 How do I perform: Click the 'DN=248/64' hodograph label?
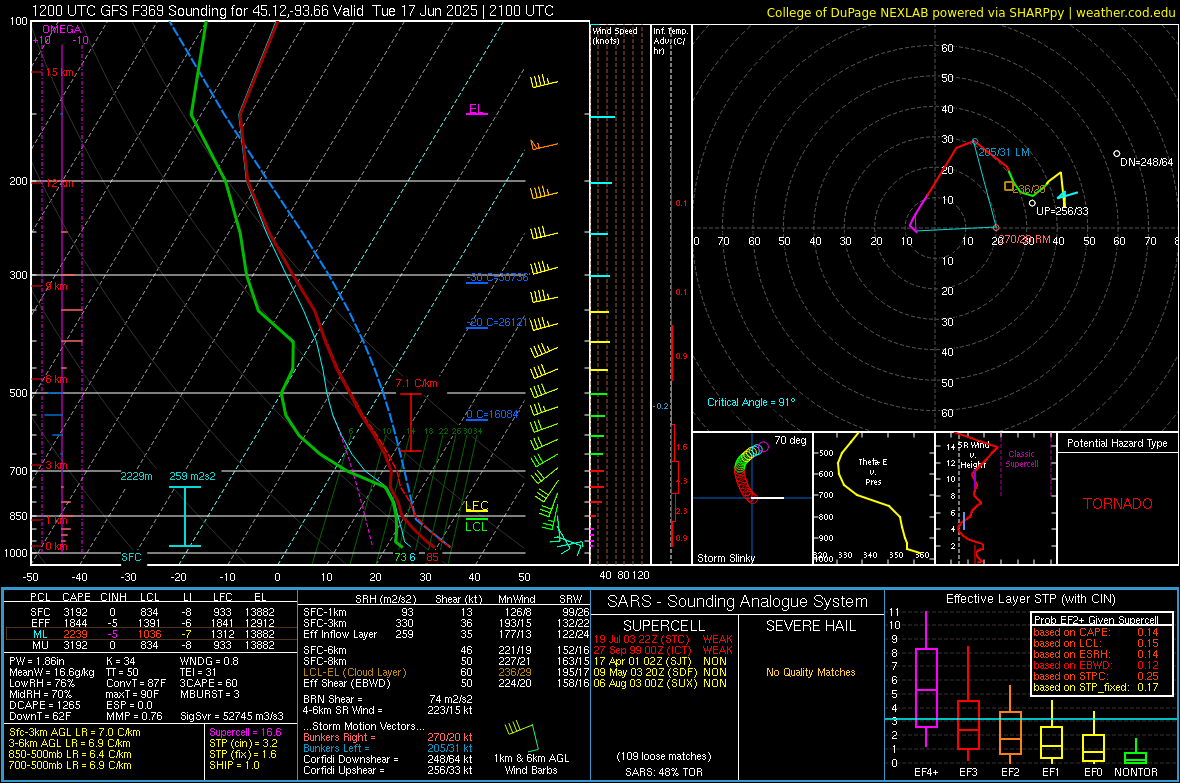[x=1146, y=162]
